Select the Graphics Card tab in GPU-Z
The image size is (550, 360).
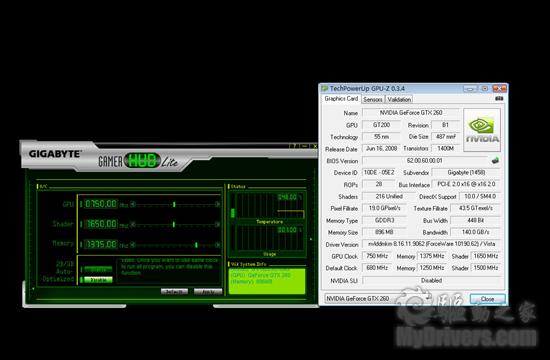(x=341, y=99)
